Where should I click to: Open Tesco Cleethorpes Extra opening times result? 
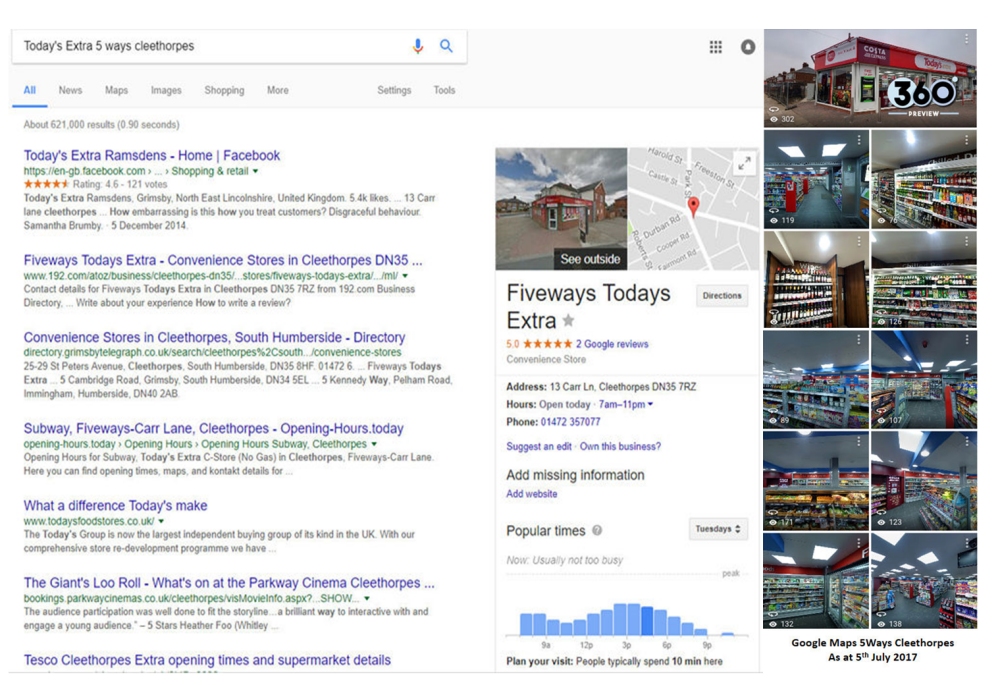click(207, 660)
